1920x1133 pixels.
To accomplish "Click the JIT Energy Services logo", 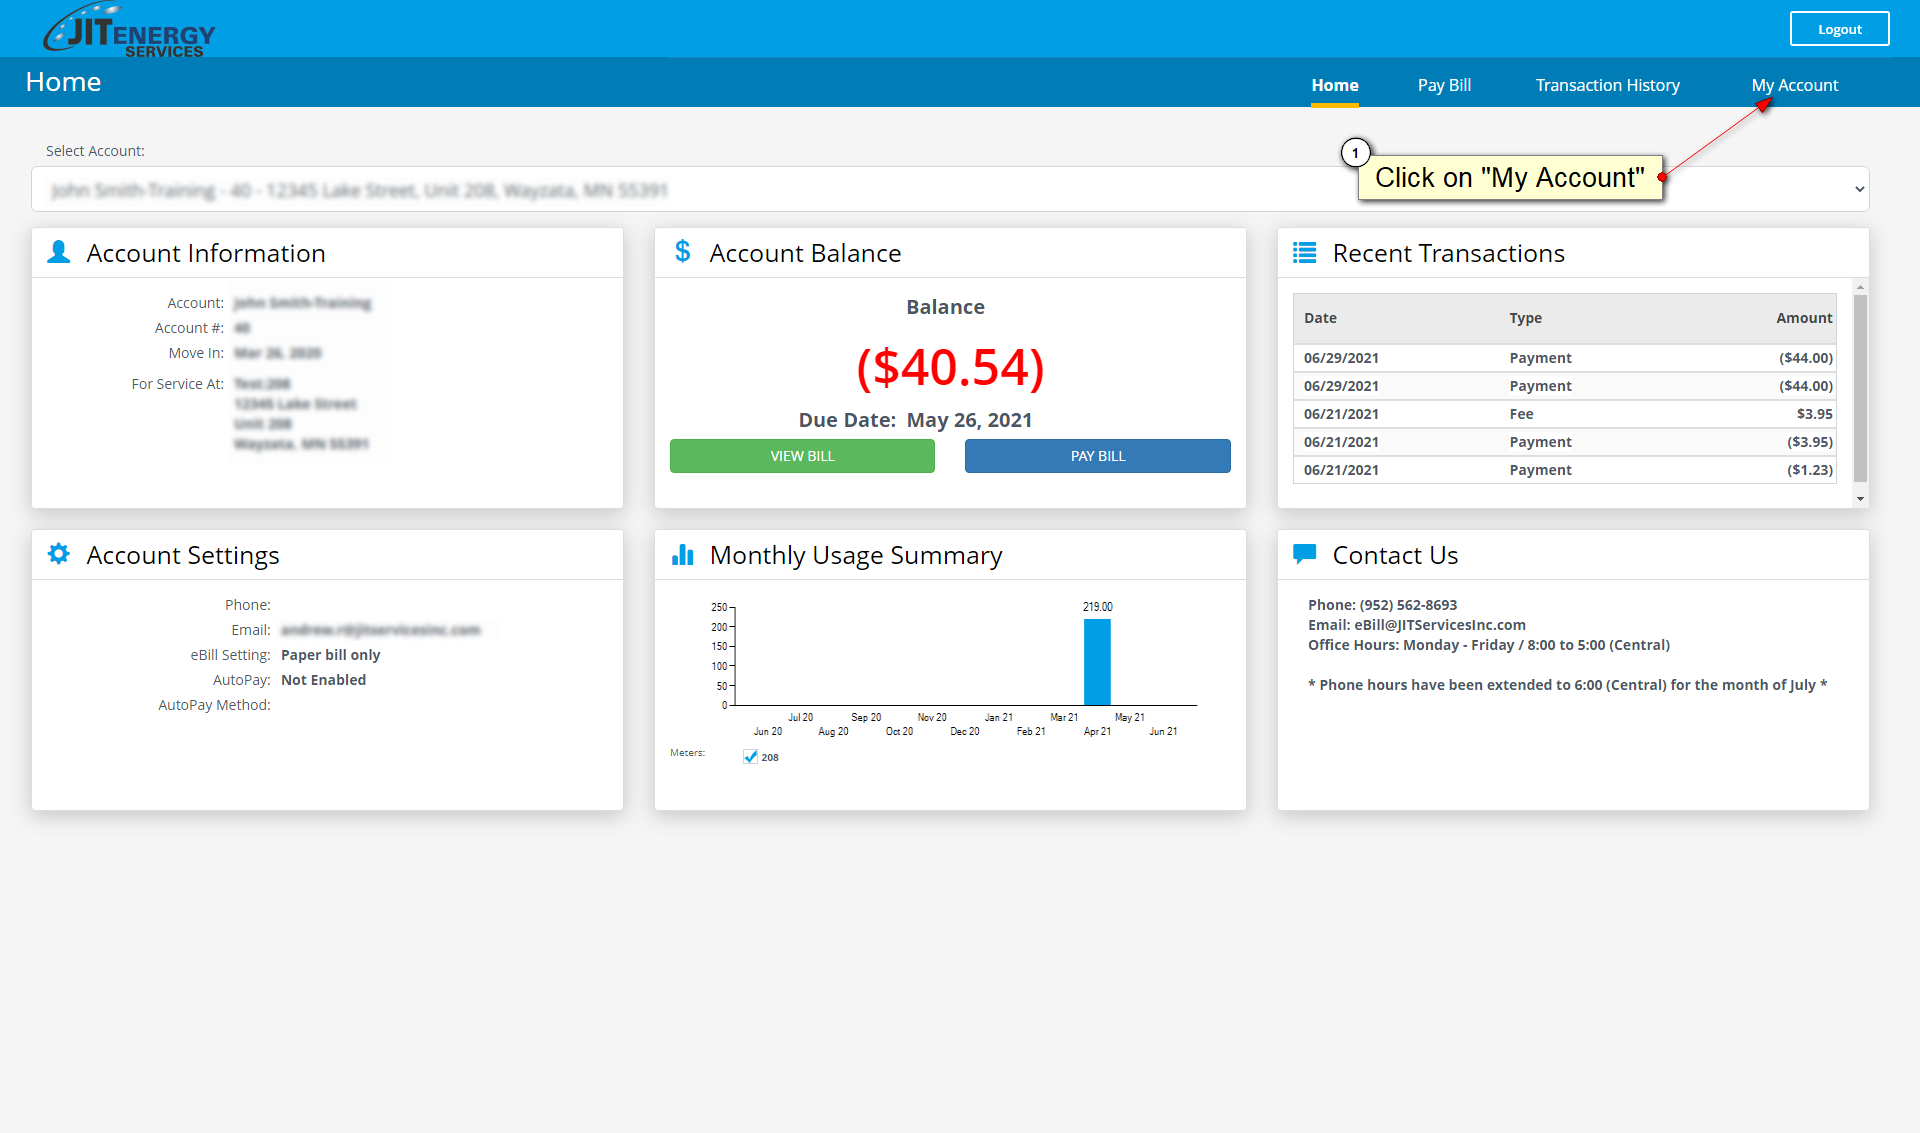I will [129, 30].
